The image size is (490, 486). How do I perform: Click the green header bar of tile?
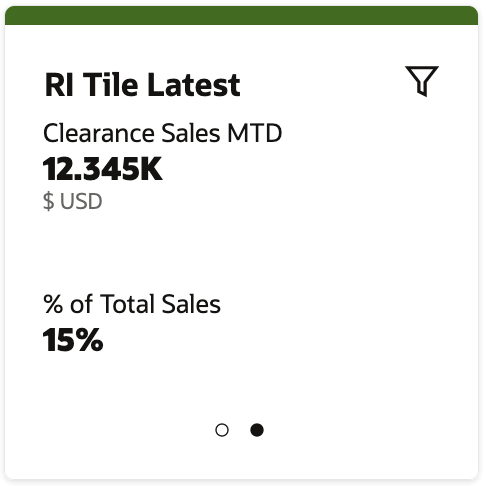pyautogui.click(x=241, y=15)
